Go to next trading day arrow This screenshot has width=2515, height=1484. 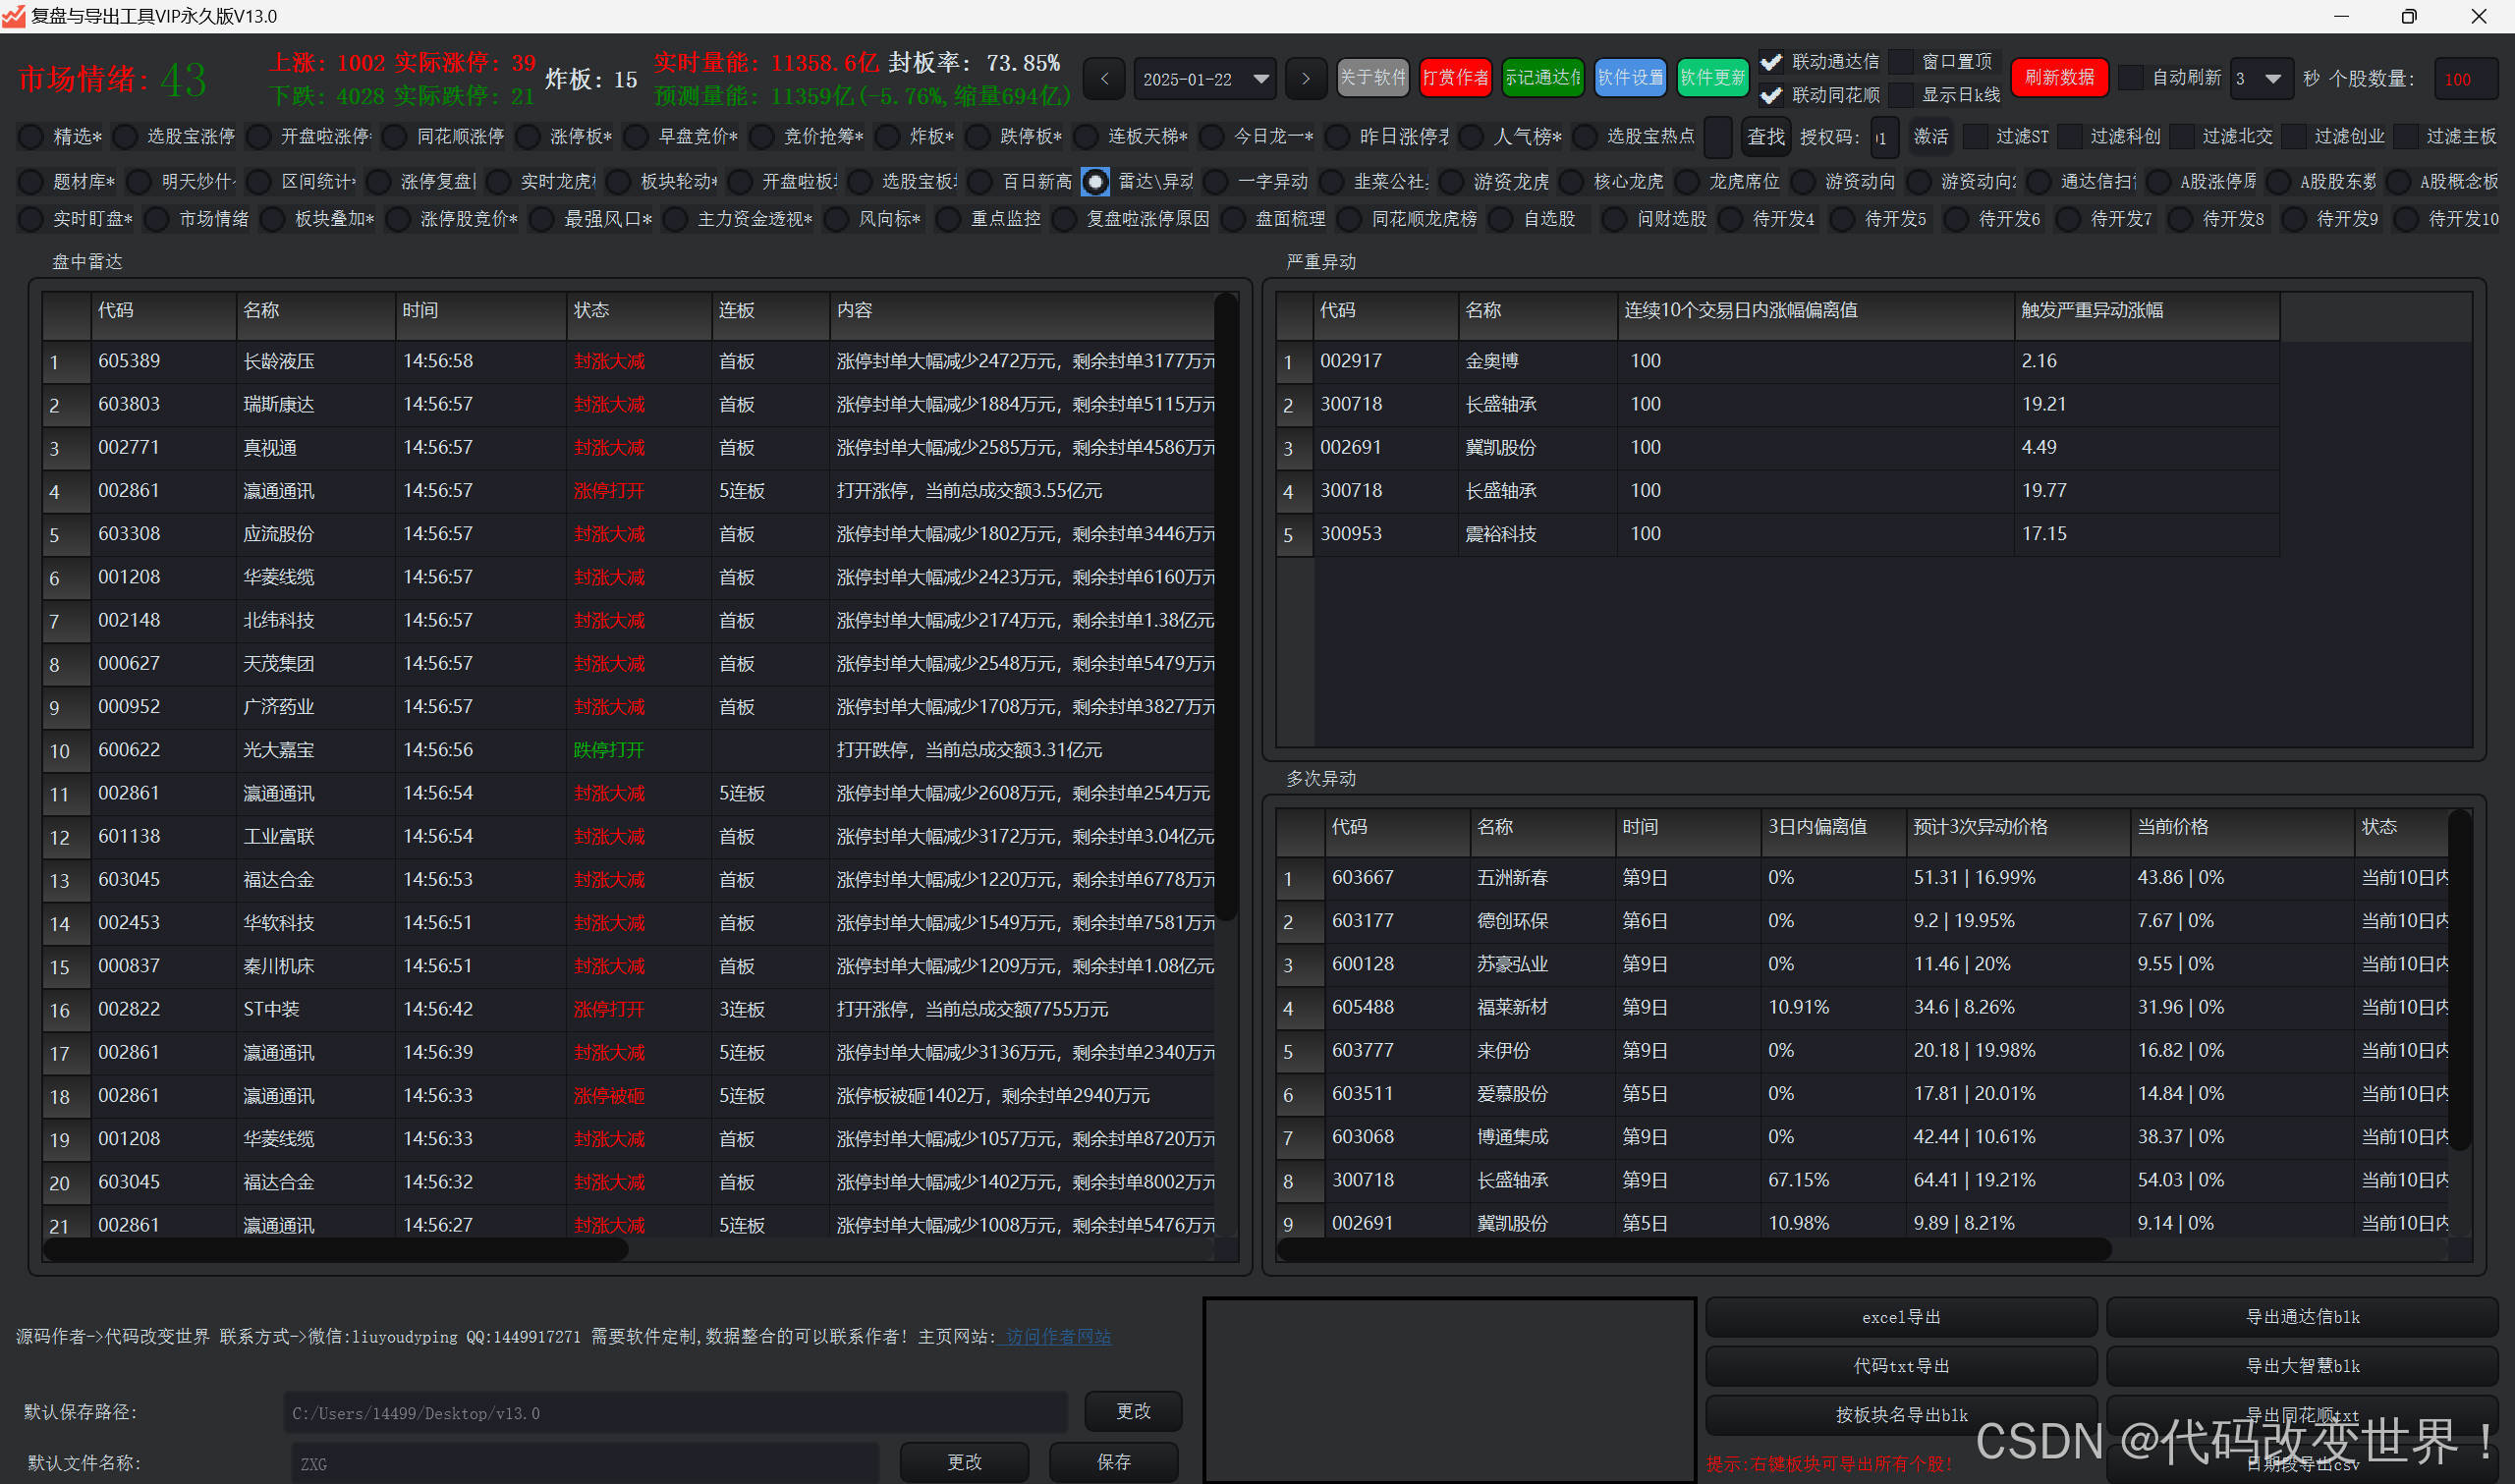click(1305, 78)
